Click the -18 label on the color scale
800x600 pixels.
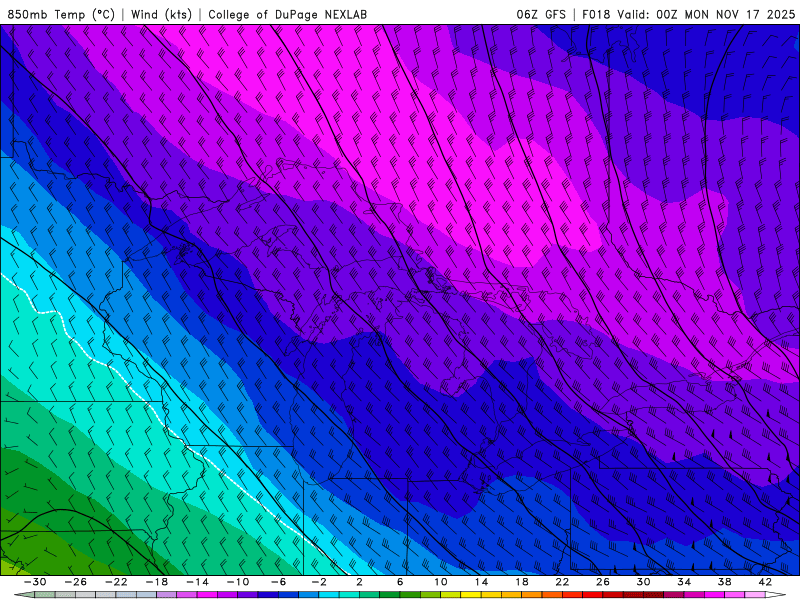click(x=157, y=582)
